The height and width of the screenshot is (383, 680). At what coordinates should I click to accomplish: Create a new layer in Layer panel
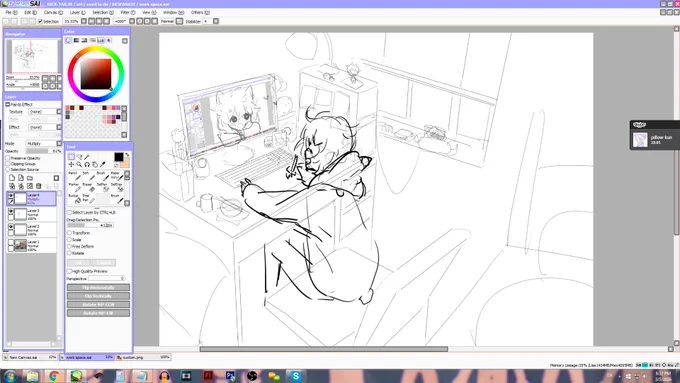click(12, 178)
